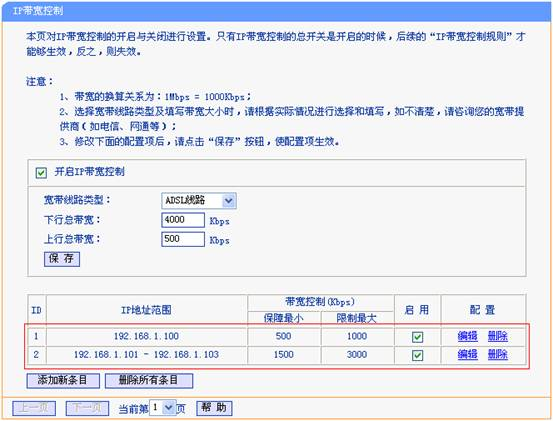Open the 宽带线路类型 ADSL线路 dropdown
The image size is (553, 421).
point(199,201)
